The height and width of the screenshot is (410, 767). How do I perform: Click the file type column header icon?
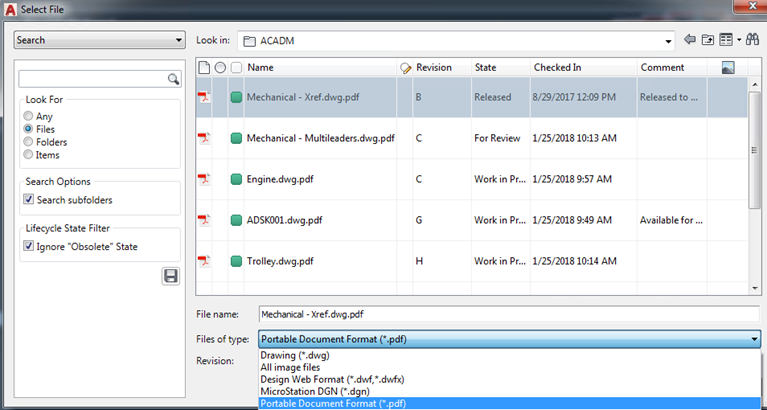click(x=203, y=68)
